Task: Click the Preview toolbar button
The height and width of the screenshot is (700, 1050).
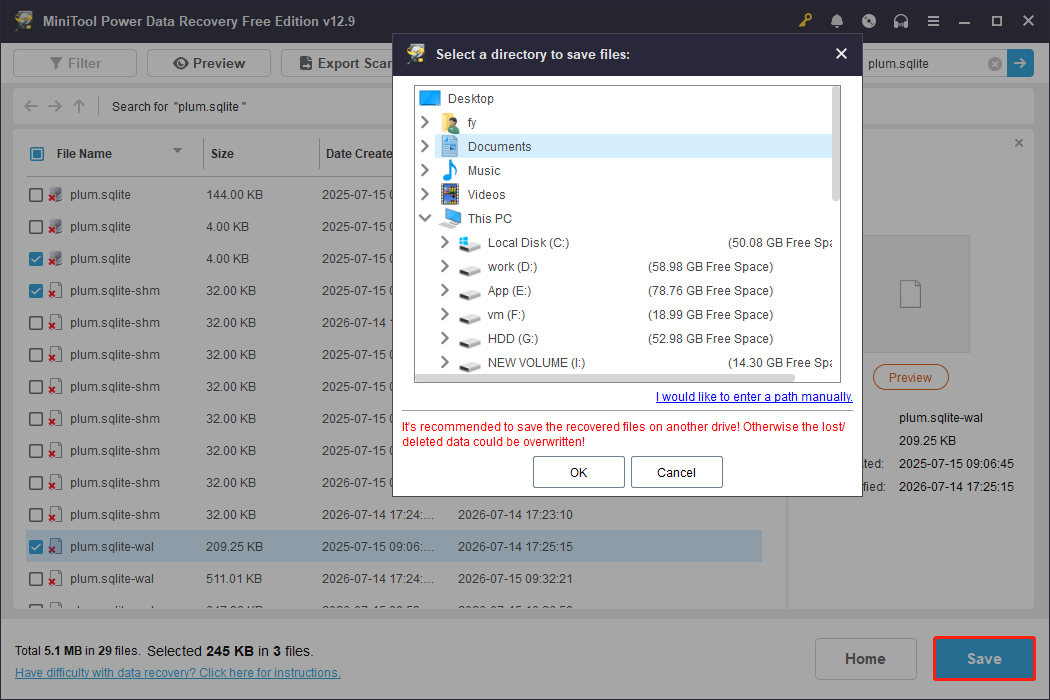Action: click(209, 63)
